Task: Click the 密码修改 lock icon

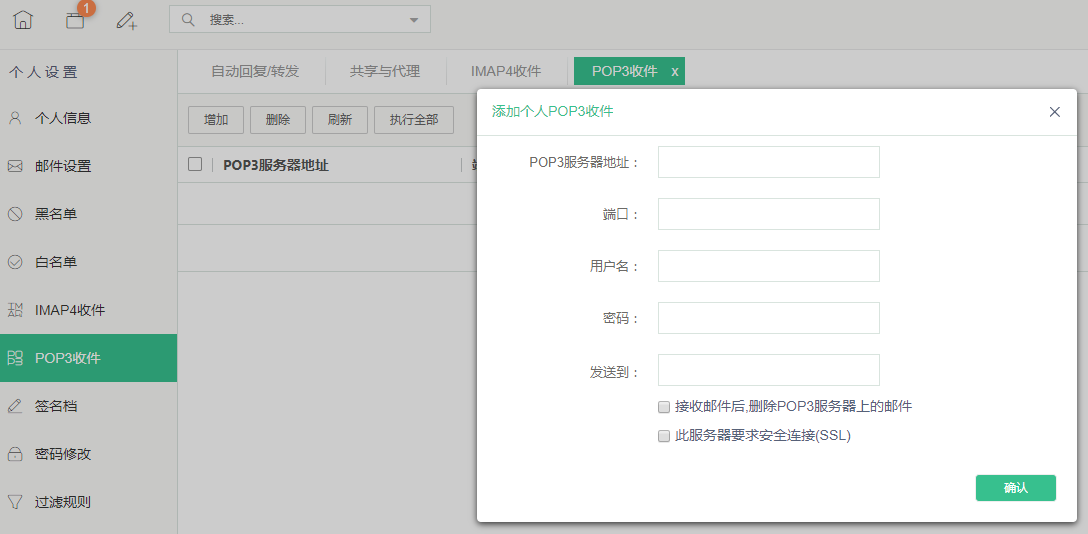Action: click(x=15, y=454)
